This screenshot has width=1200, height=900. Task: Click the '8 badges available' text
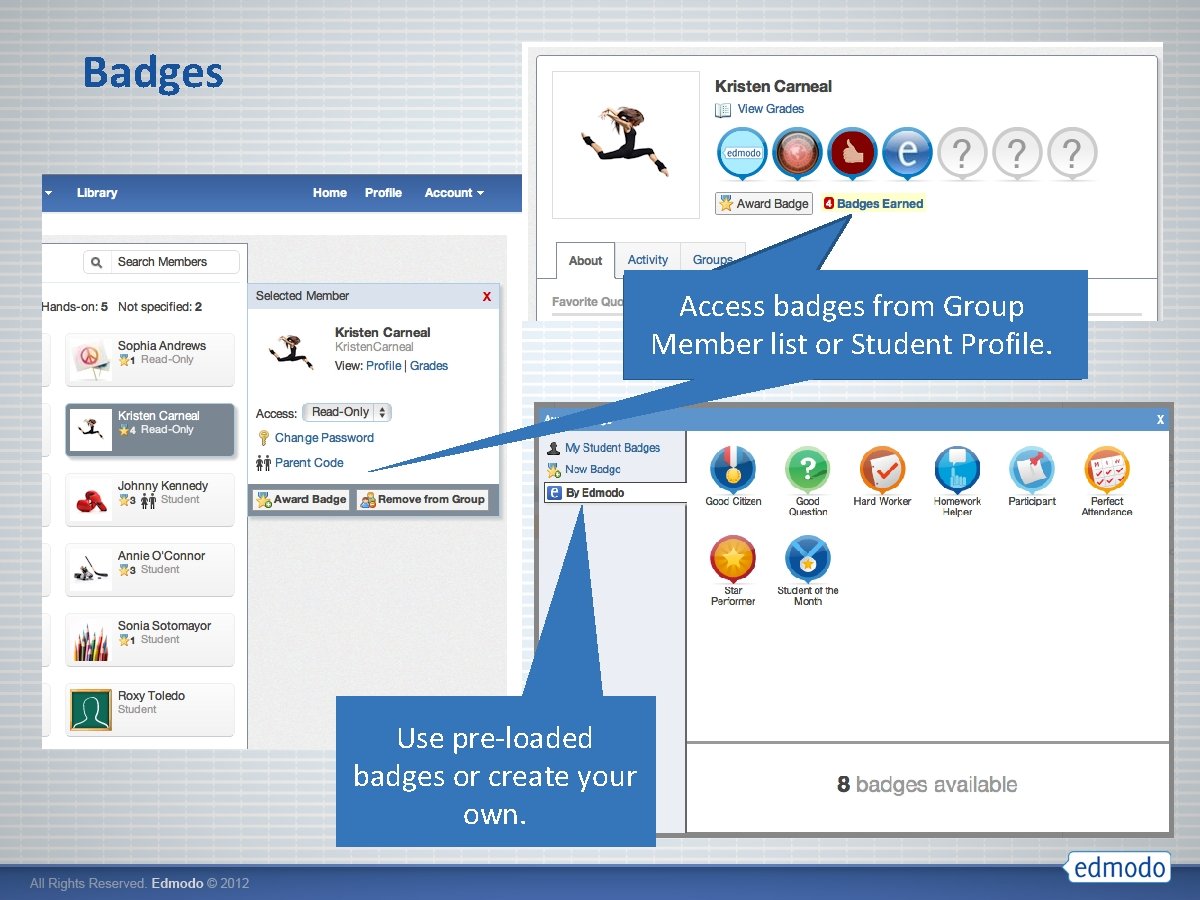[x=927, y=785]
